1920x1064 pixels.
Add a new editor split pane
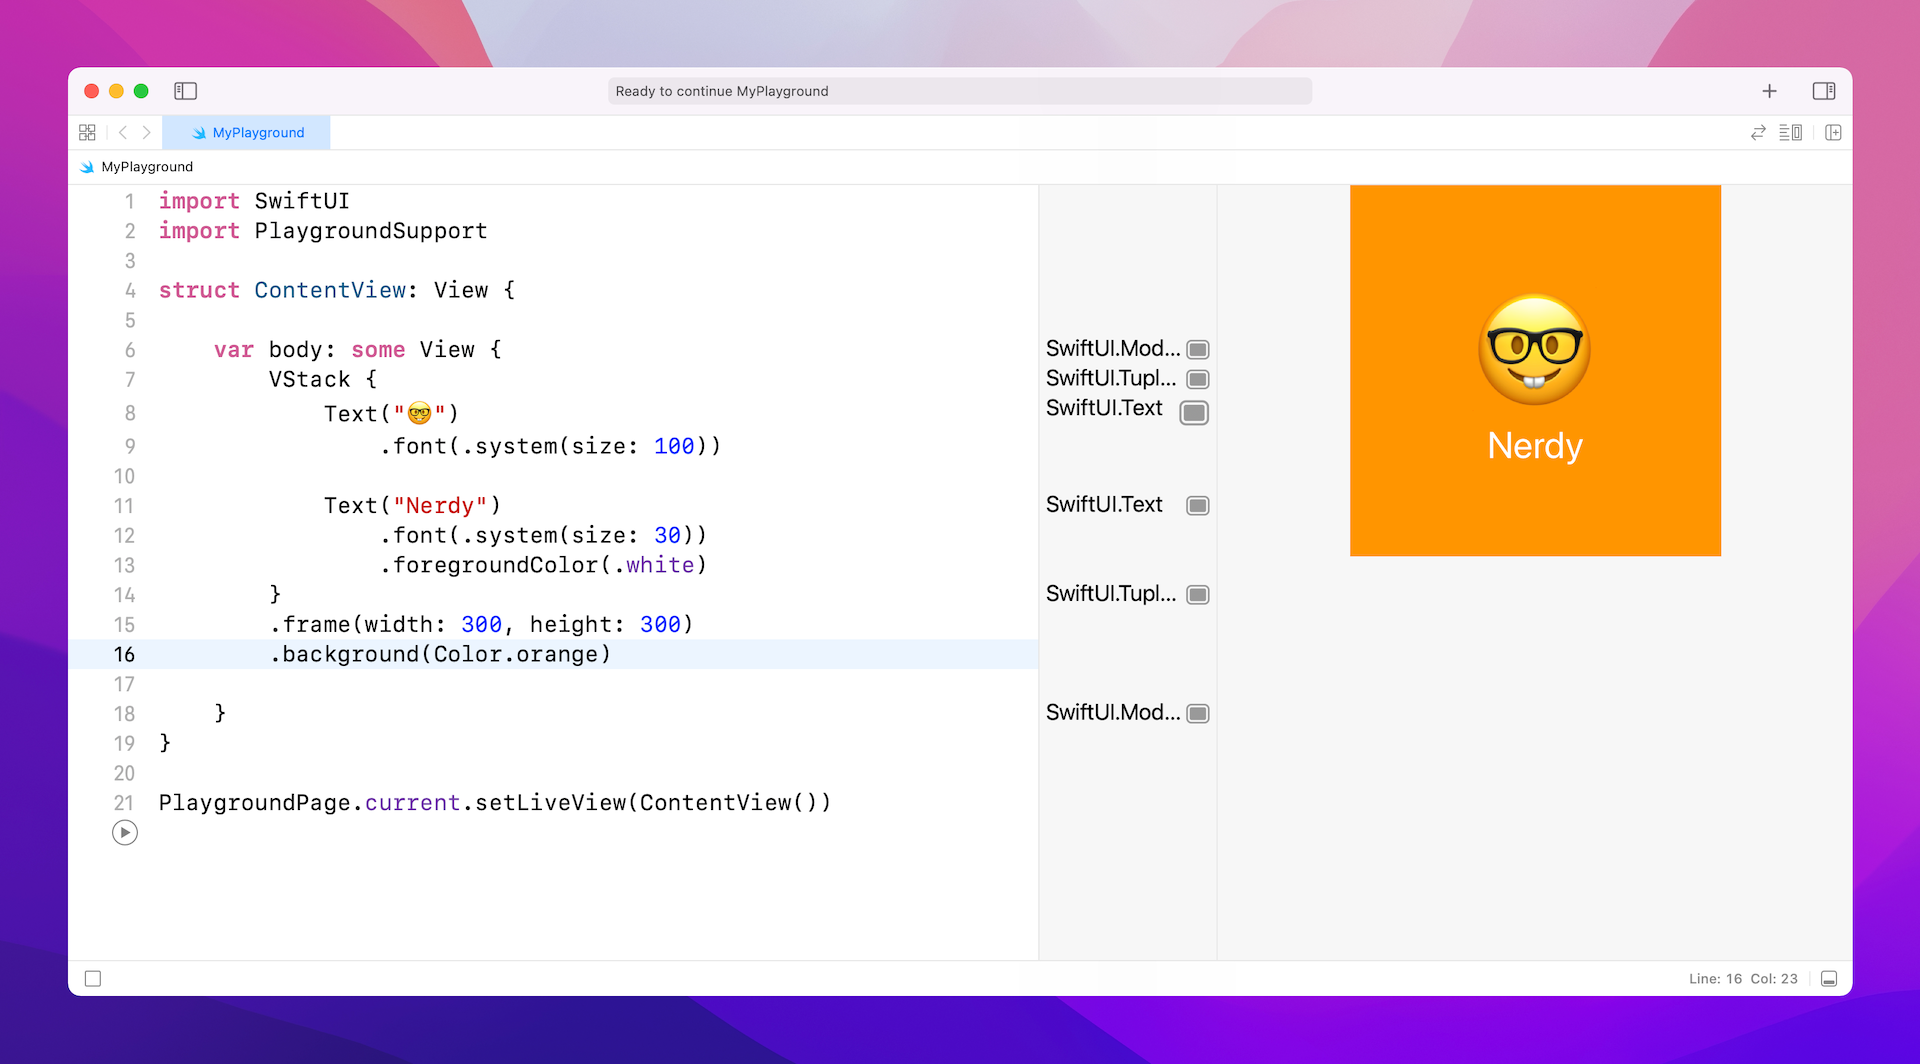click(x=1833, y=131)
